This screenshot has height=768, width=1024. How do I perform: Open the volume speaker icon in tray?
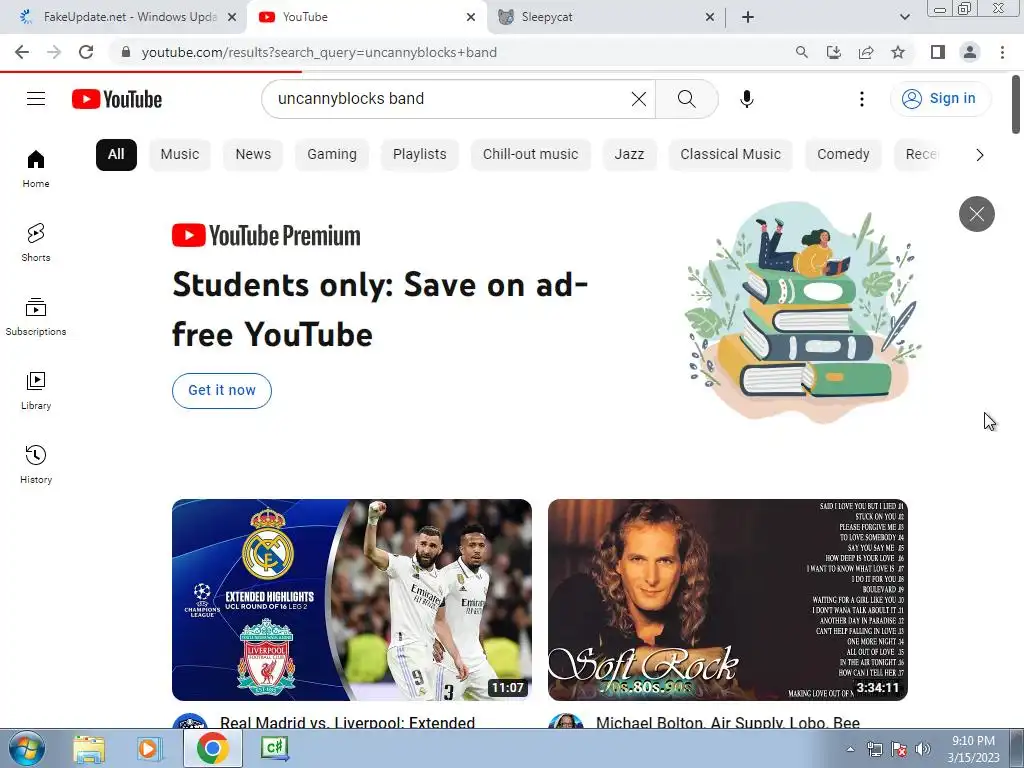click(923, 750)
